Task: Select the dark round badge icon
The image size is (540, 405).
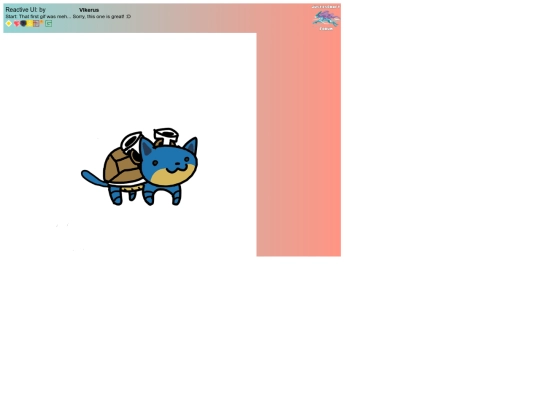Action: 23,23
